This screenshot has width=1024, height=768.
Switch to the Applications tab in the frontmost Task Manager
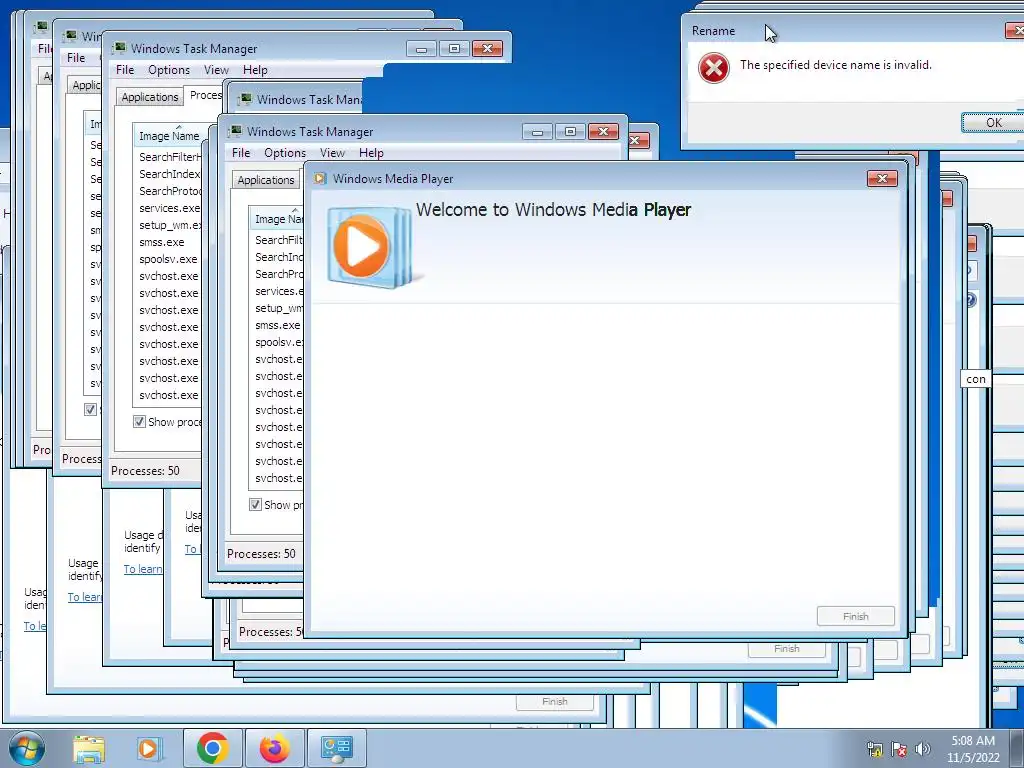(266, 180)
